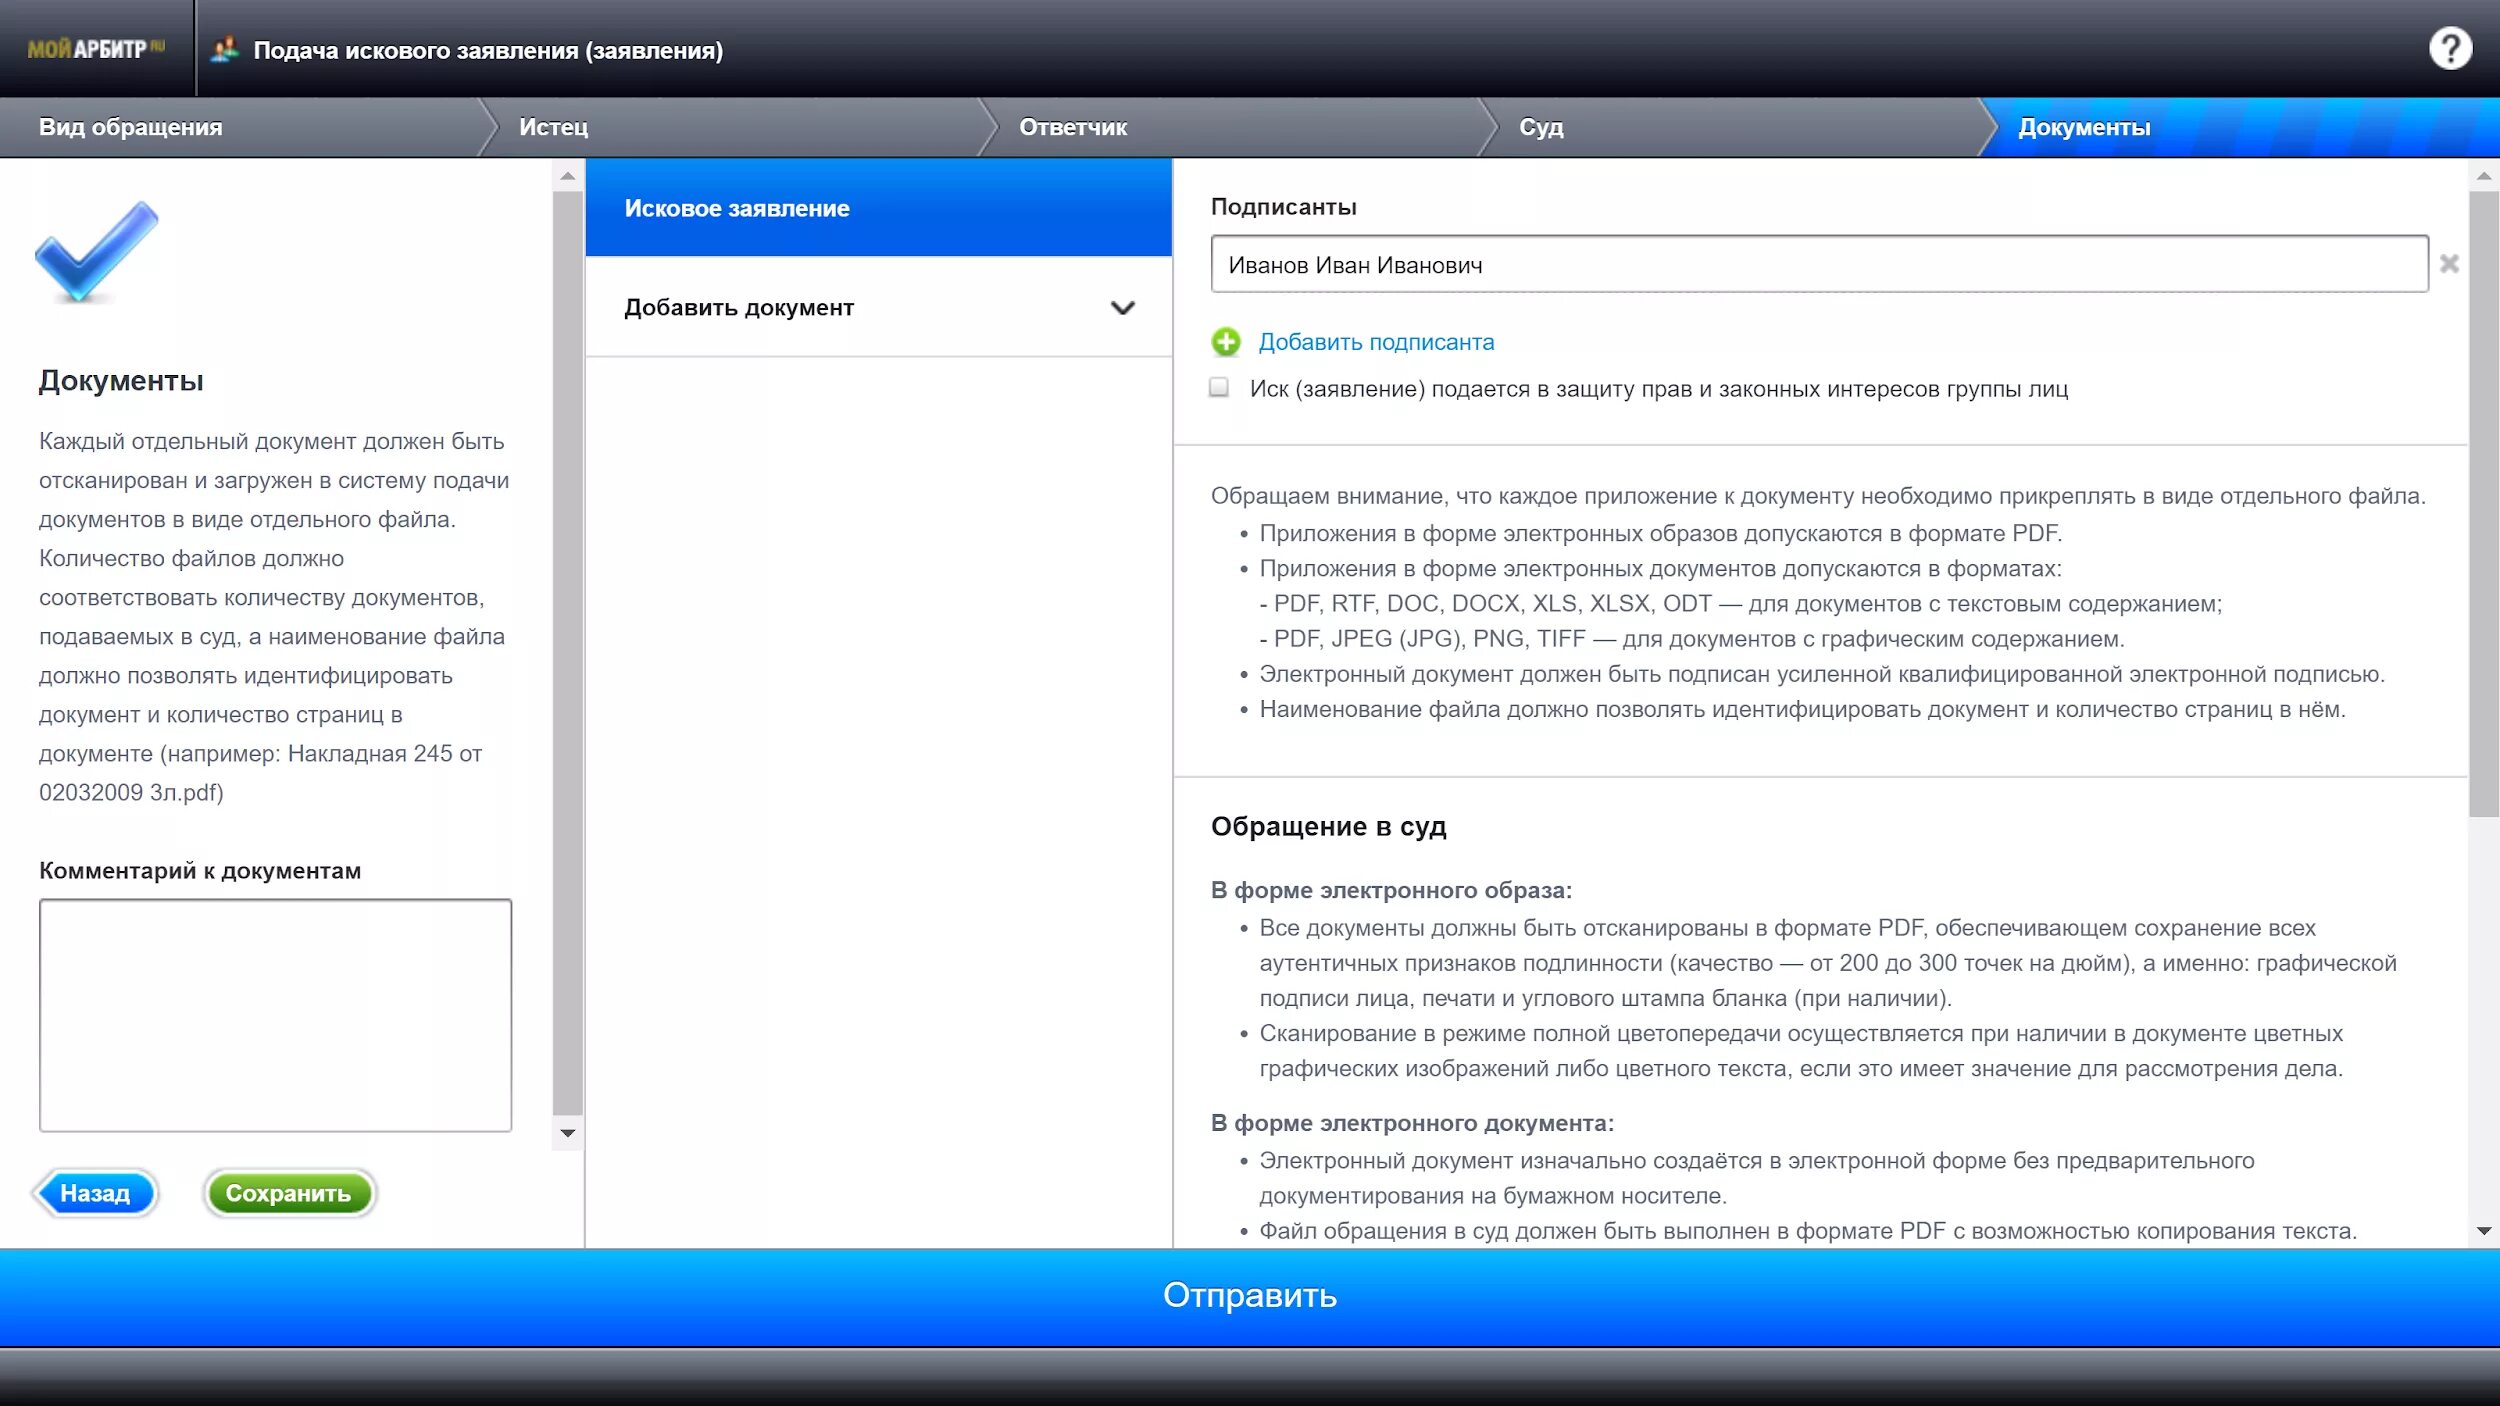Image resolution: width=2500 pixels, height=1406 pixels.
Task: Remove signer Иванов Иван Иванович with the X icon
Action: pos(2449,264)
